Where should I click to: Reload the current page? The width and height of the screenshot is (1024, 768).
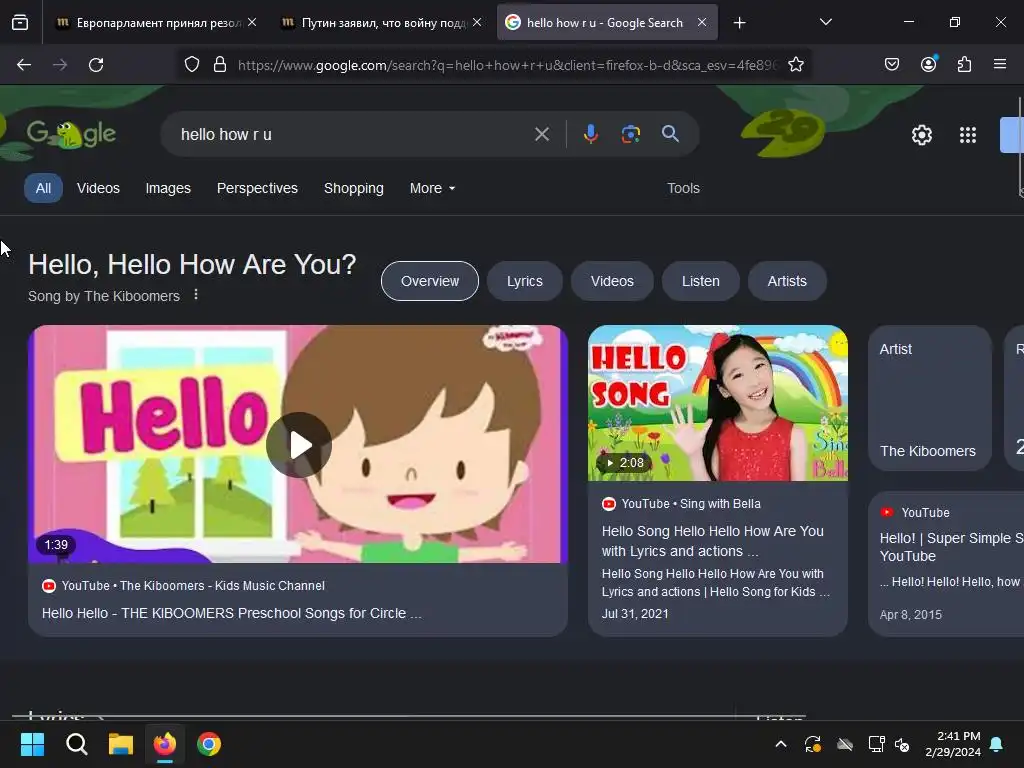[x=96, y=65]
